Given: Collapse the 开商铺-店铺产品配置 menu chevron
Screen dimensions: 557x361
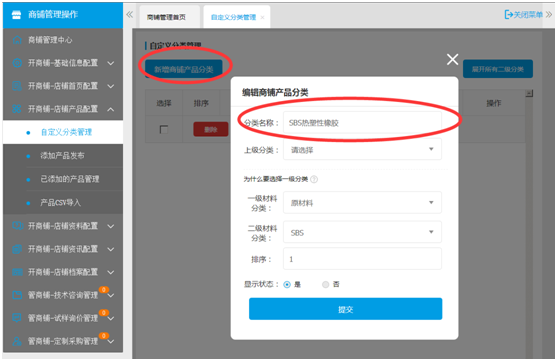Looking at the screenshot, I should (x=111, y=109).
